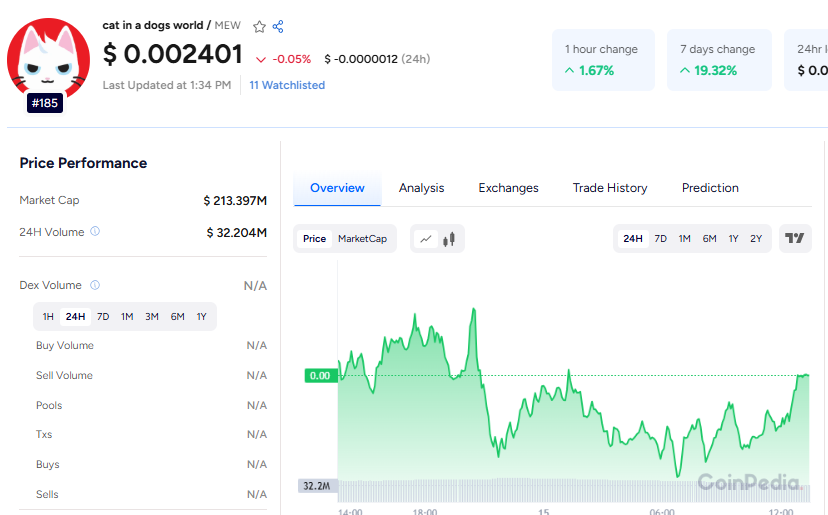Click the Sells row label
Image resolution: width=828 pixels, height=515 pixels.
[47, 494]
